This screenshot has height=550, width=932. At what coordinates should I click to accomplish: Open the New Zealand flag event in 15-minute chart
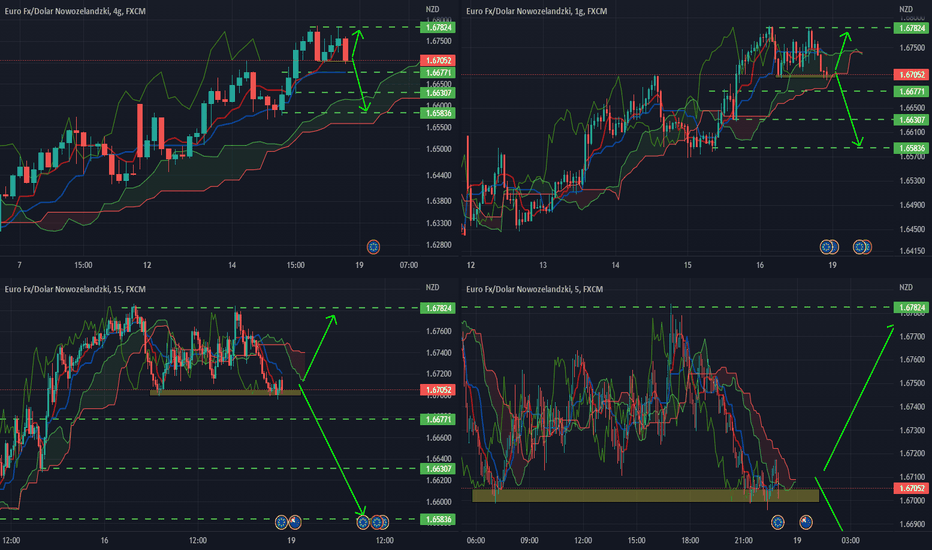[x=295, y=523]
